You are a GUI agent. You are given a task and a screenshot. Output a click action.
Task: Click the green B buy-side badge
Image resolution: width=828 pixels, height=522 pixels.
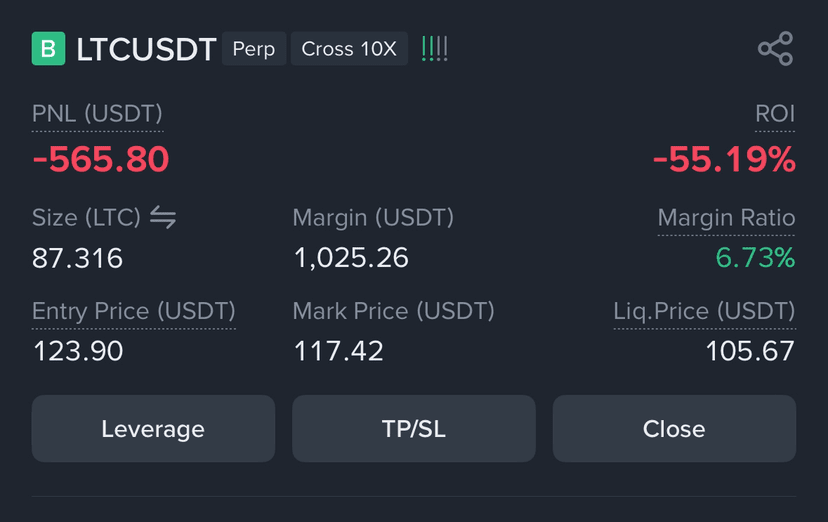click(49, 49)
